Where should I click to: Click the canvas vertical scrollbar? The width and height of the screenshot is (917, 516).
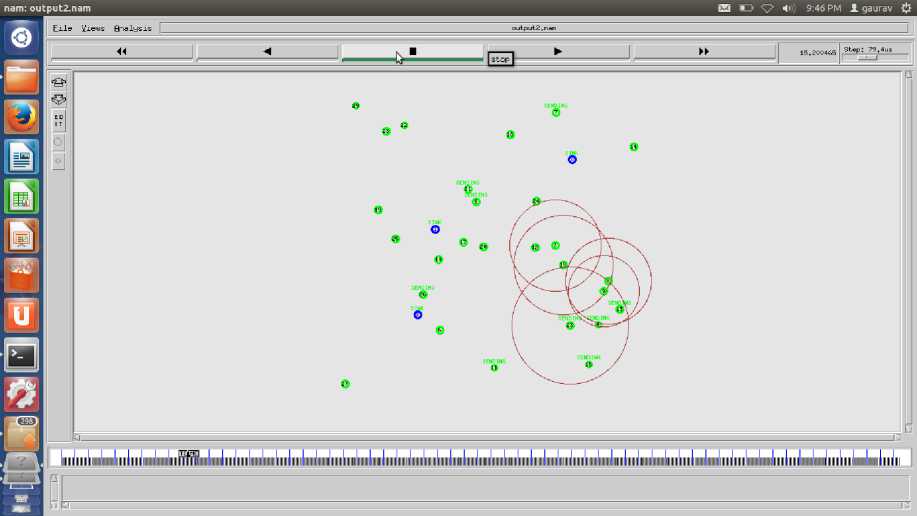coord(908,252)
